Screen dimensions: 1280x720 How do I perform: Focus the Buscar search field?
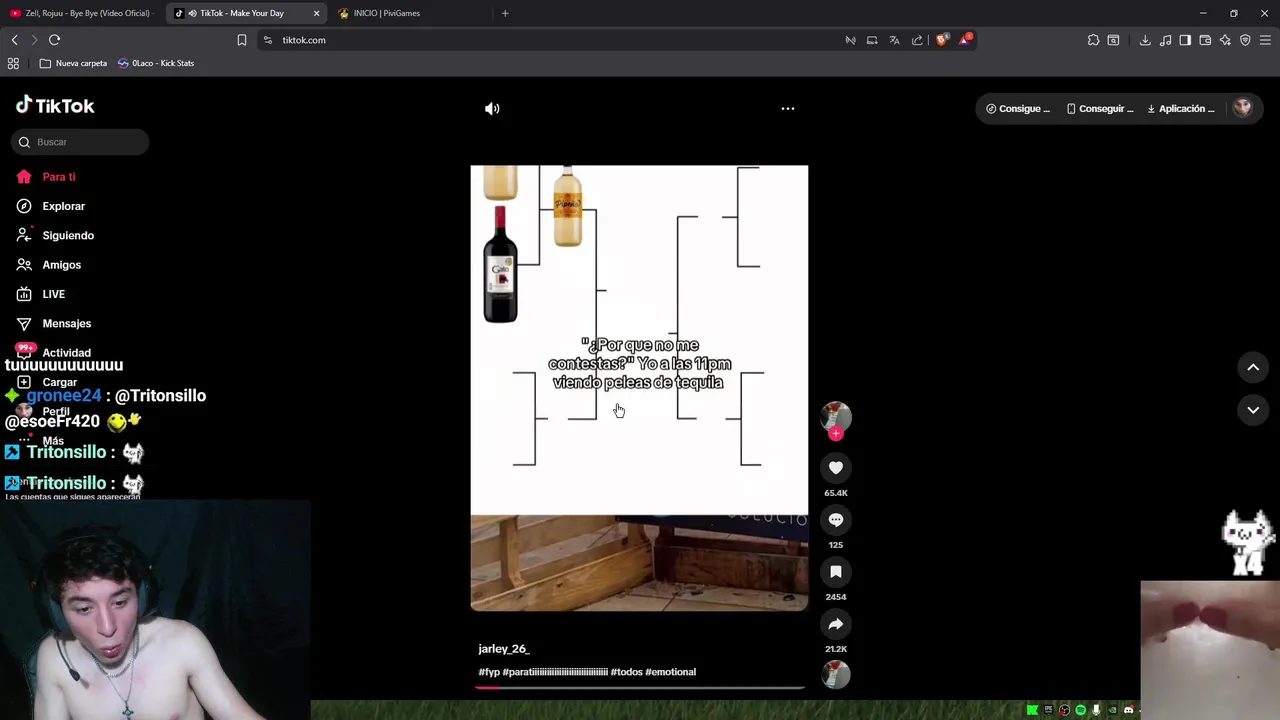80,142
